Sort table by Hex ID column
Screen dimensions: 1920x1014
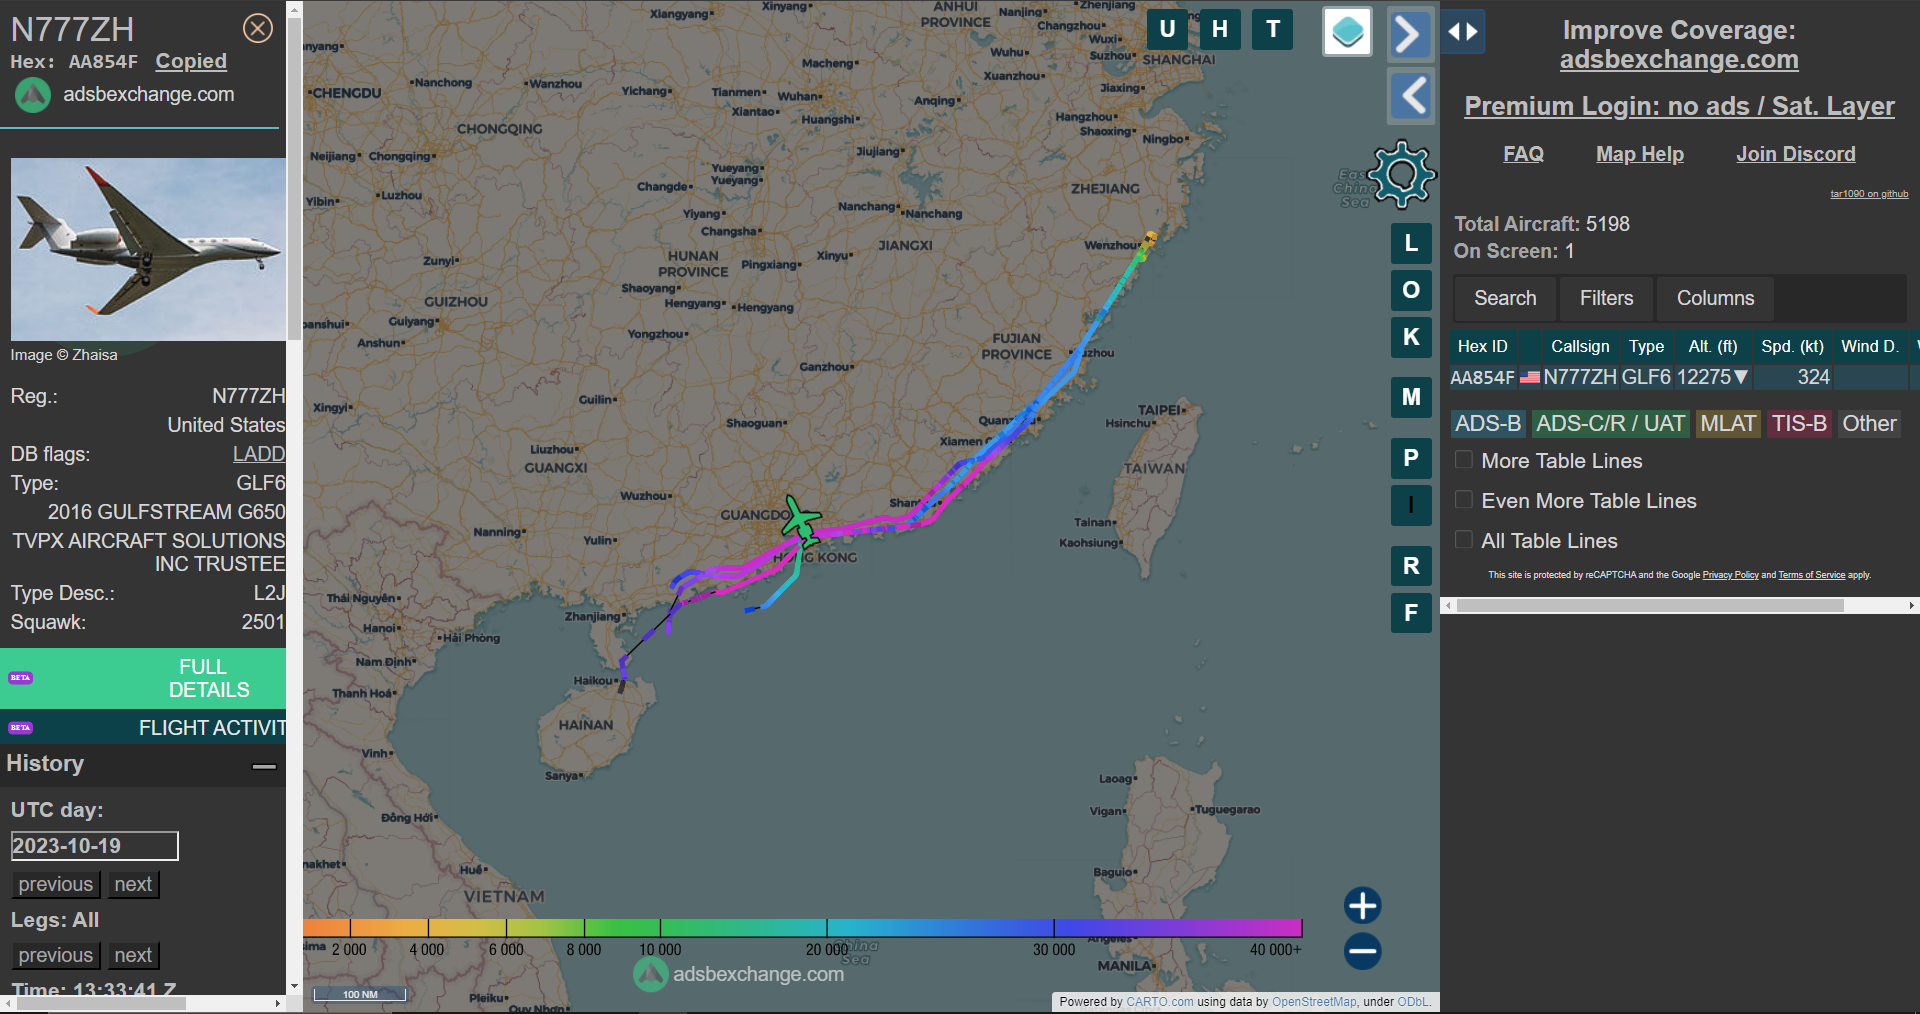[x=1482, y=346]
